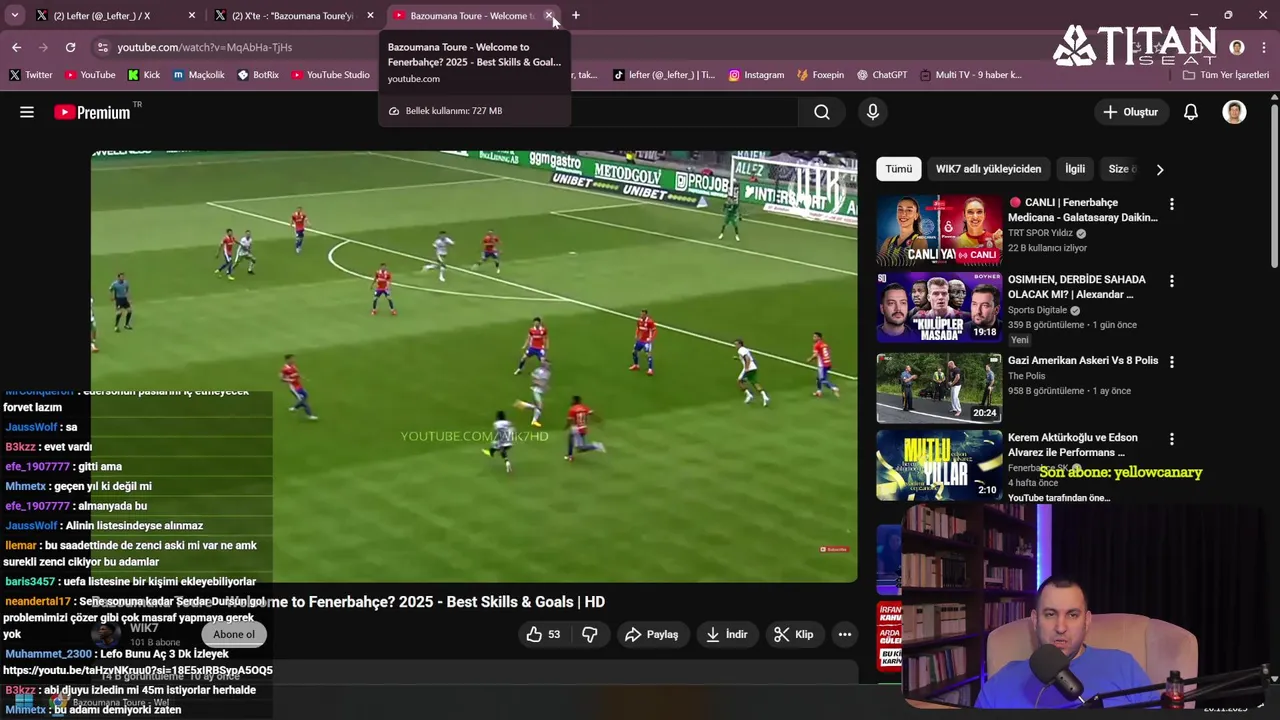Open options for Fenerbahçe Medicana live video
The image size is (1280, 720).
[x=1172, y=204]
